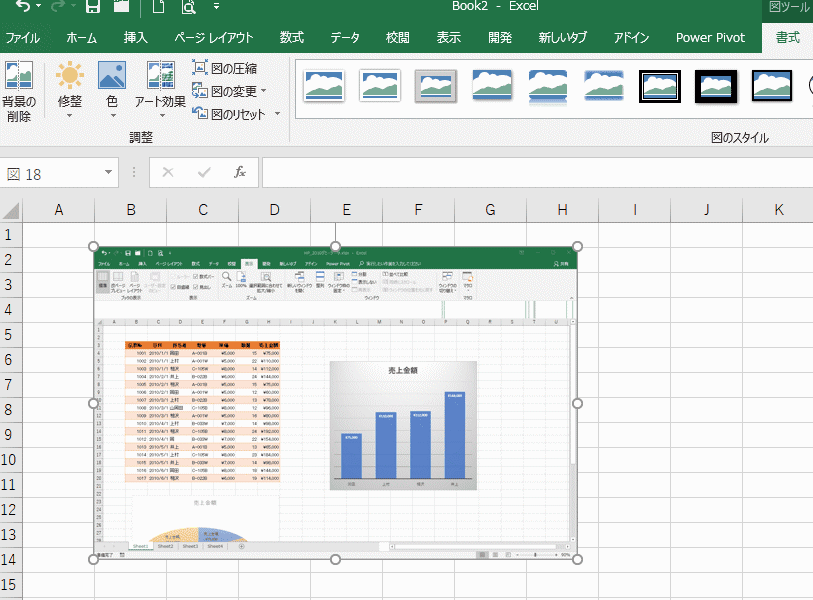Click the Select All corner triangle
Screen dimensions: 813x600
point(11,210)
